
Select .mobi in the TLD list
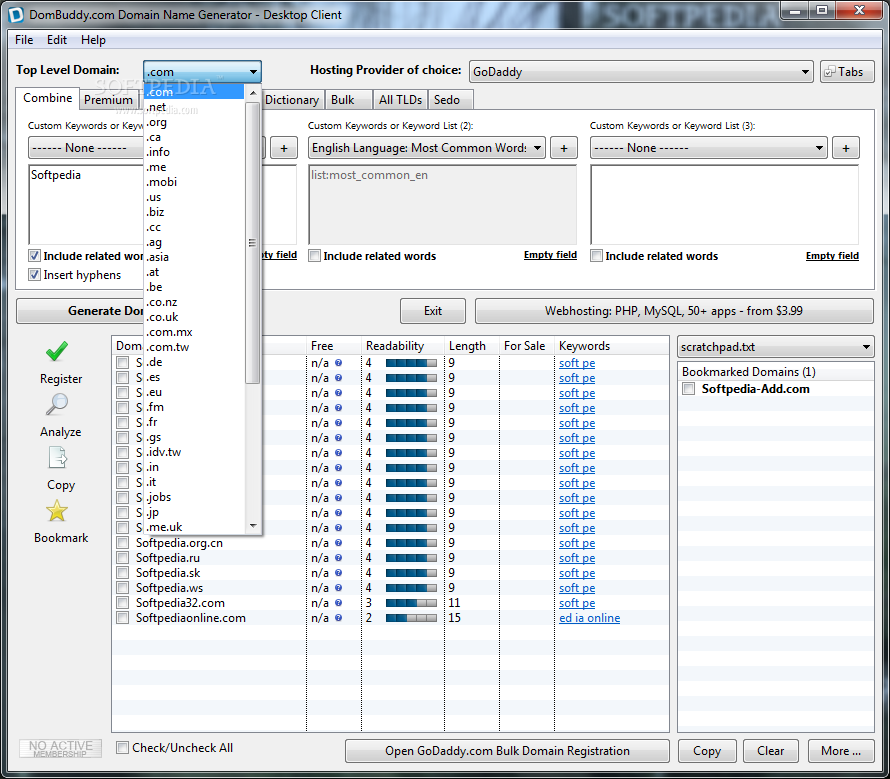coord(195,182)
